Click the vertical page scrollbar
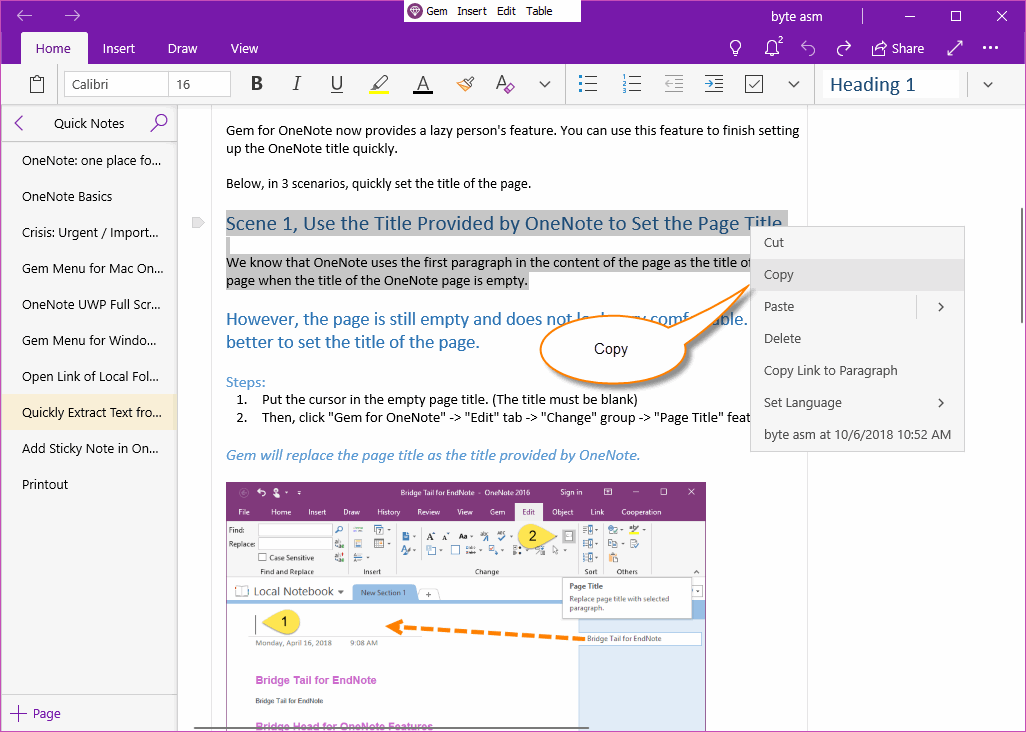 click(1021, 265)
